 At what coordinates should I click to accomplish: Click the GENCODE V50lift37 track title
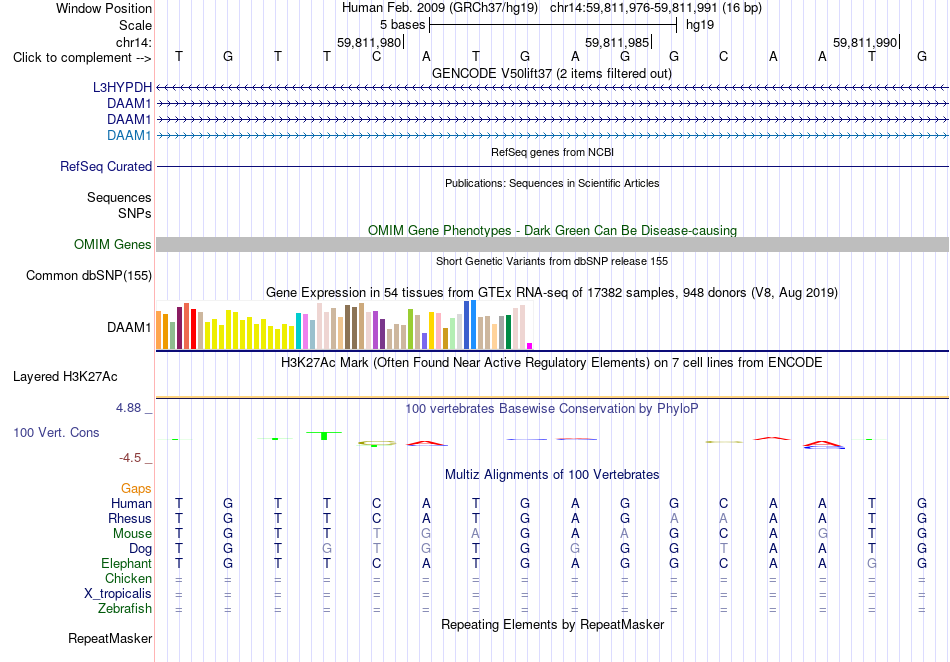click(x=552, y=73)
